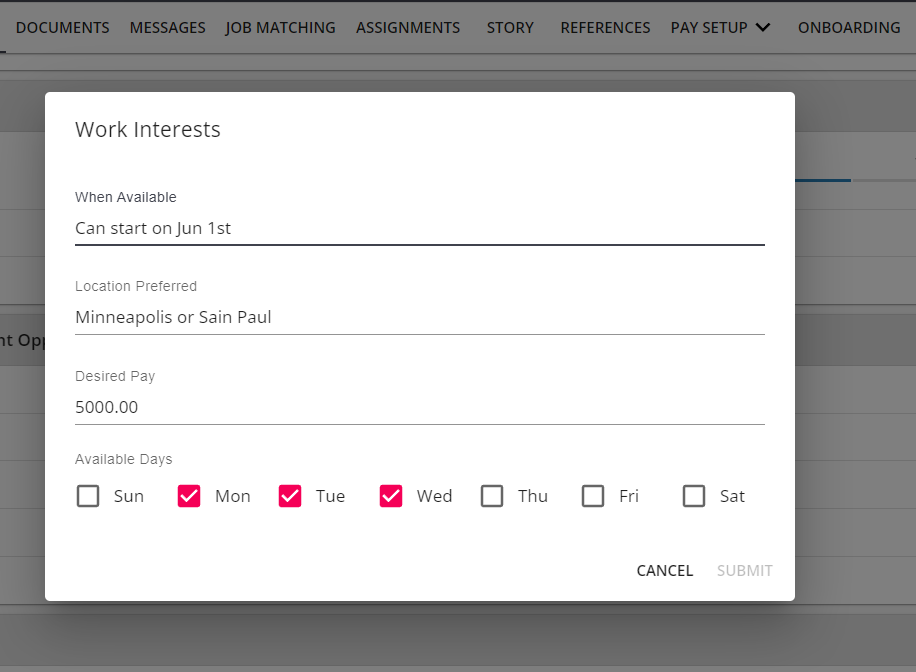Check the Fri availability checkbox
The image size is (916, 672).
tap(593, 496)
